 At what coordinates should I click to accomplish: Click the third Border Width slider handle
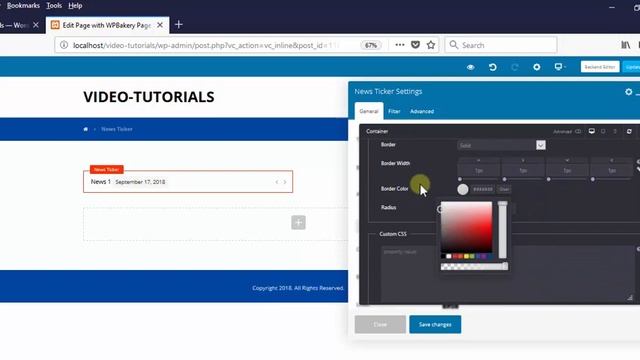(549, 179)
